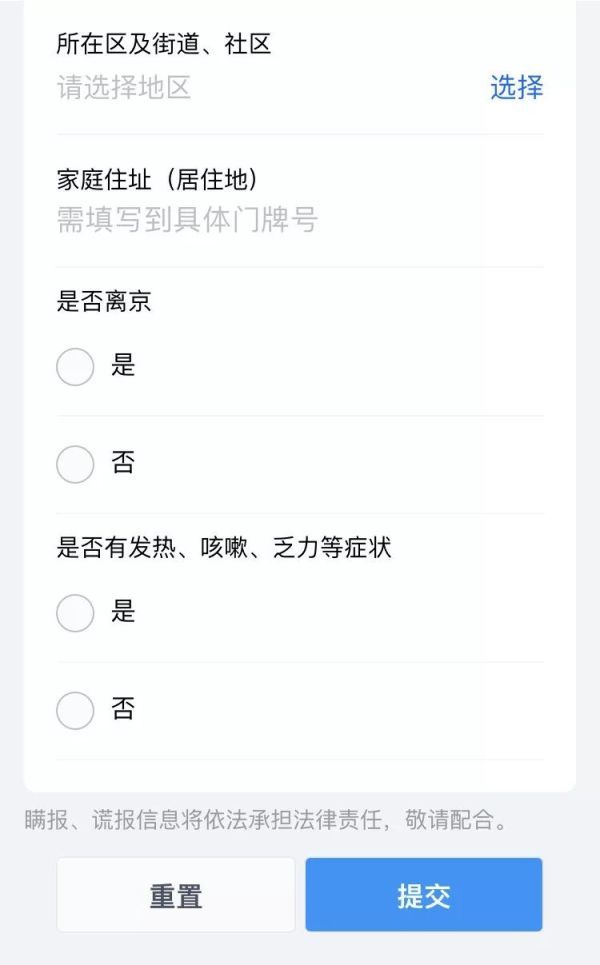Tap the 否 text label under 是否离京
600x965 pixels.
[123, 462]
